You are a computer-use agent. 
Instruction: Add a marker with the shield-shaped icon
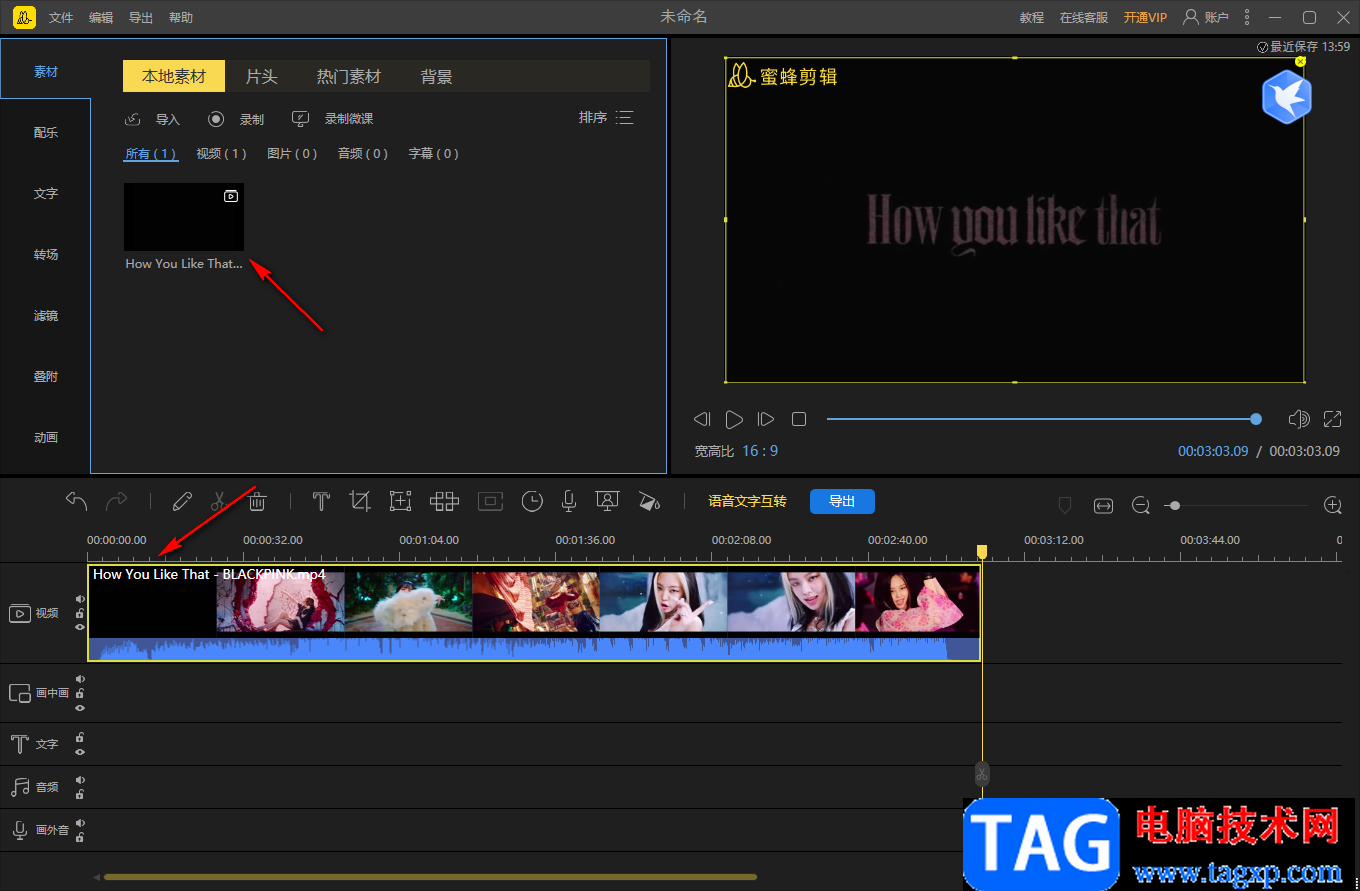[x=1065, y=506]
